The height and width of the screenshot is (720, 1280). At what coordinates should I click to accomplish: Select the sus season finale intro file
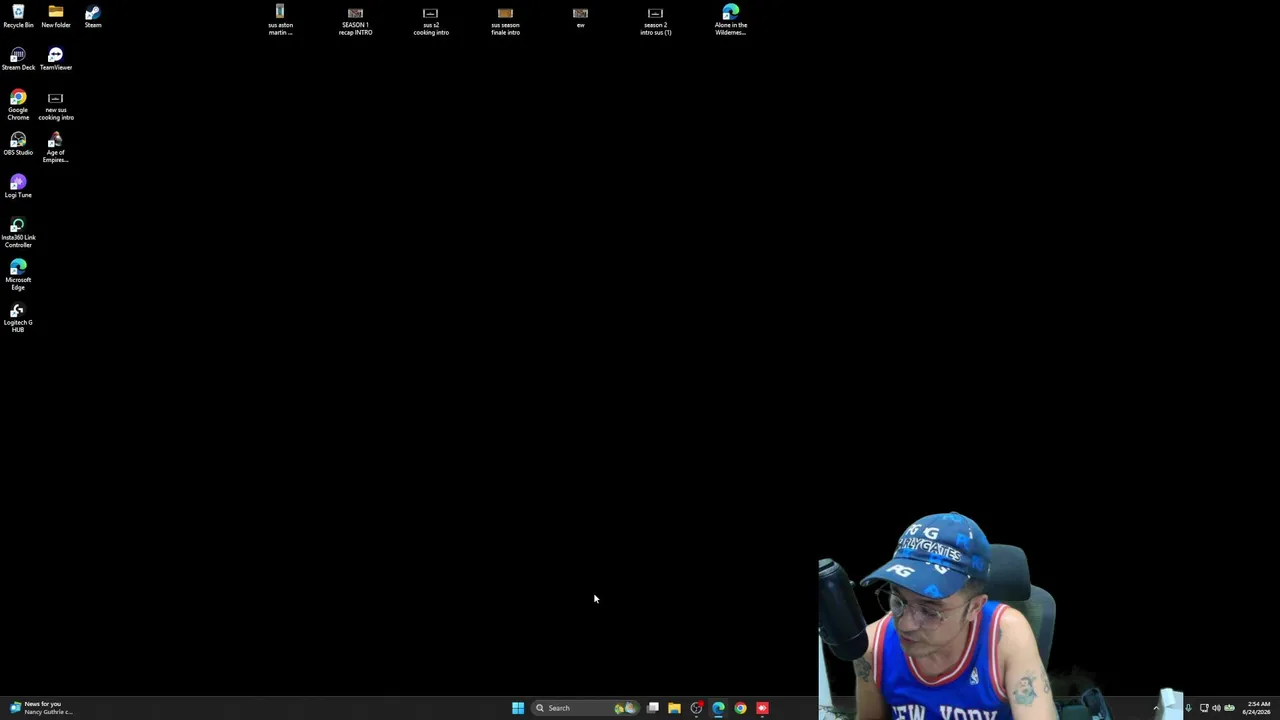tap(505, 20)
